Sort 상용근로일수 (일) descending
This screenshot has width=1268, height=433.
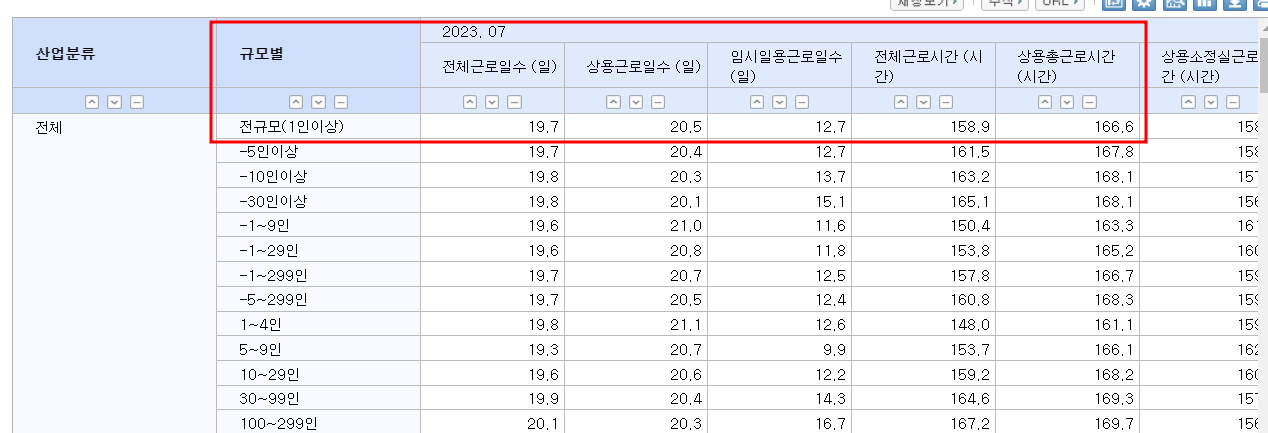tap(636, 101)
